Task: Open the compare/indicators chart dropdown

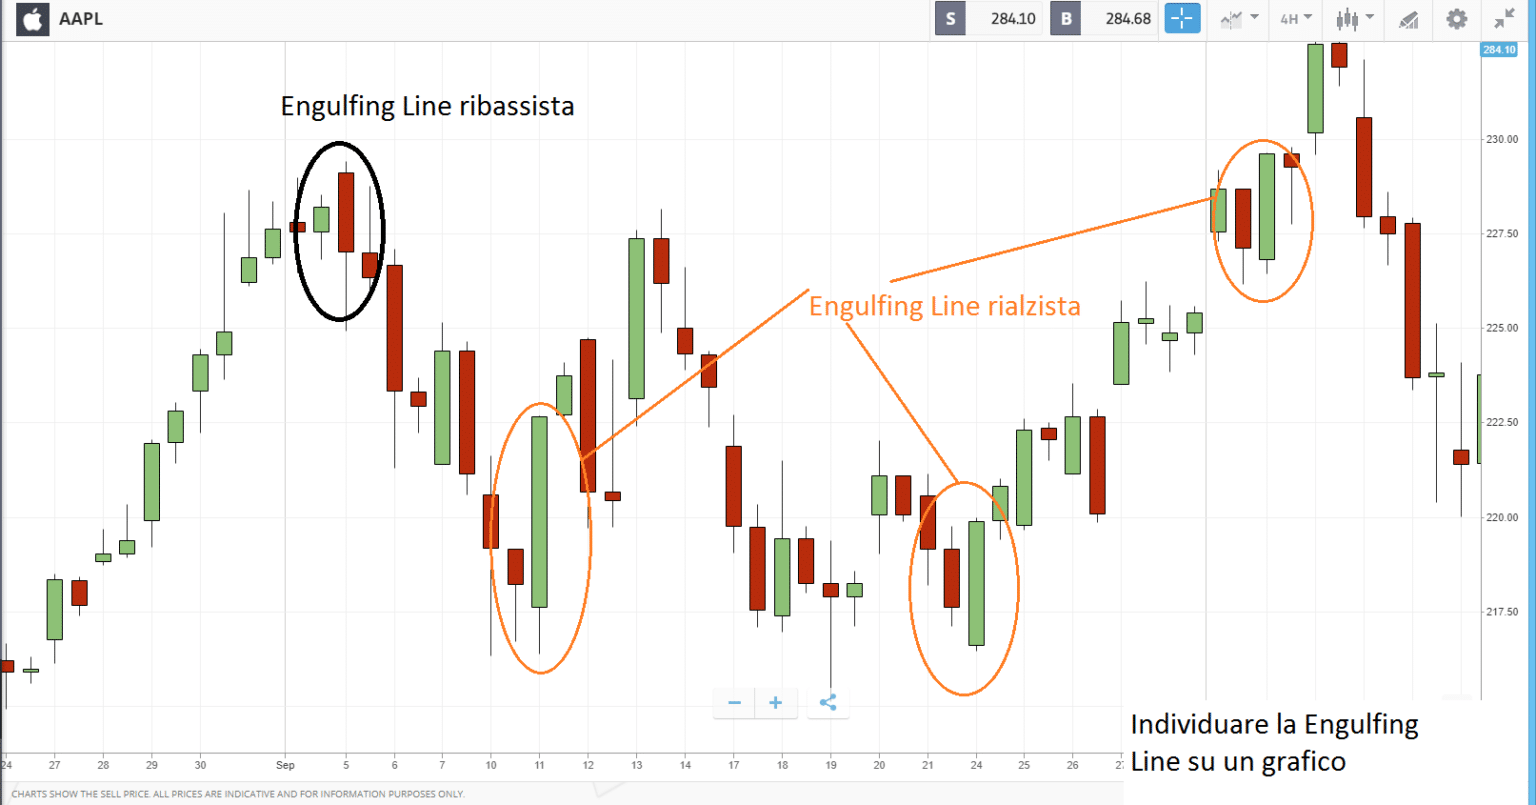Action: [1238, 18]
